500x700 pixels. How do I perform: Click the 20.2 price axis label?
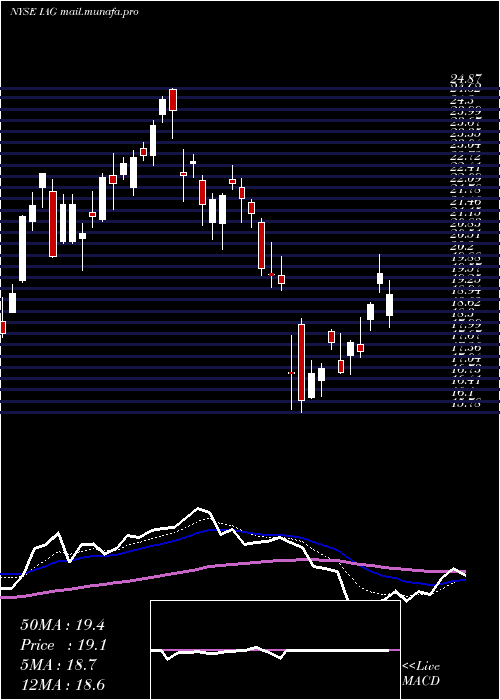coord(462,247)
